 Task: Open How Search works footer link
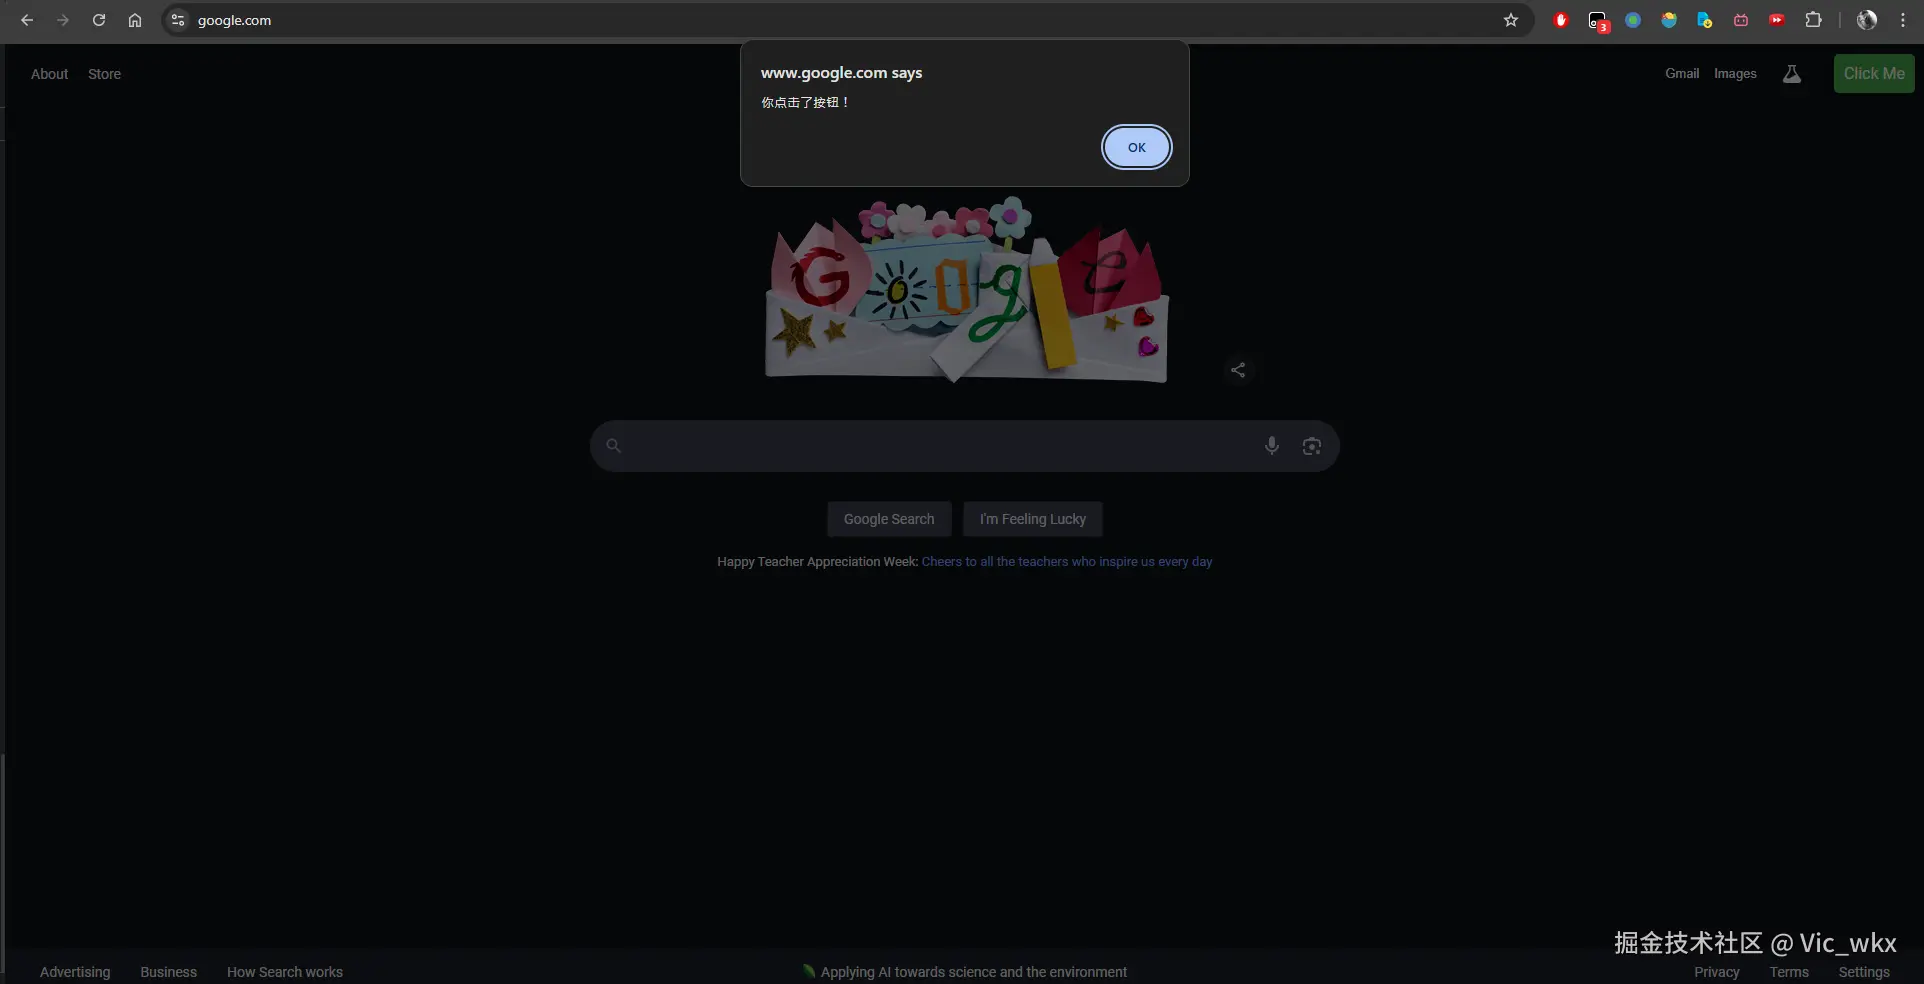(x=285, y=972)
